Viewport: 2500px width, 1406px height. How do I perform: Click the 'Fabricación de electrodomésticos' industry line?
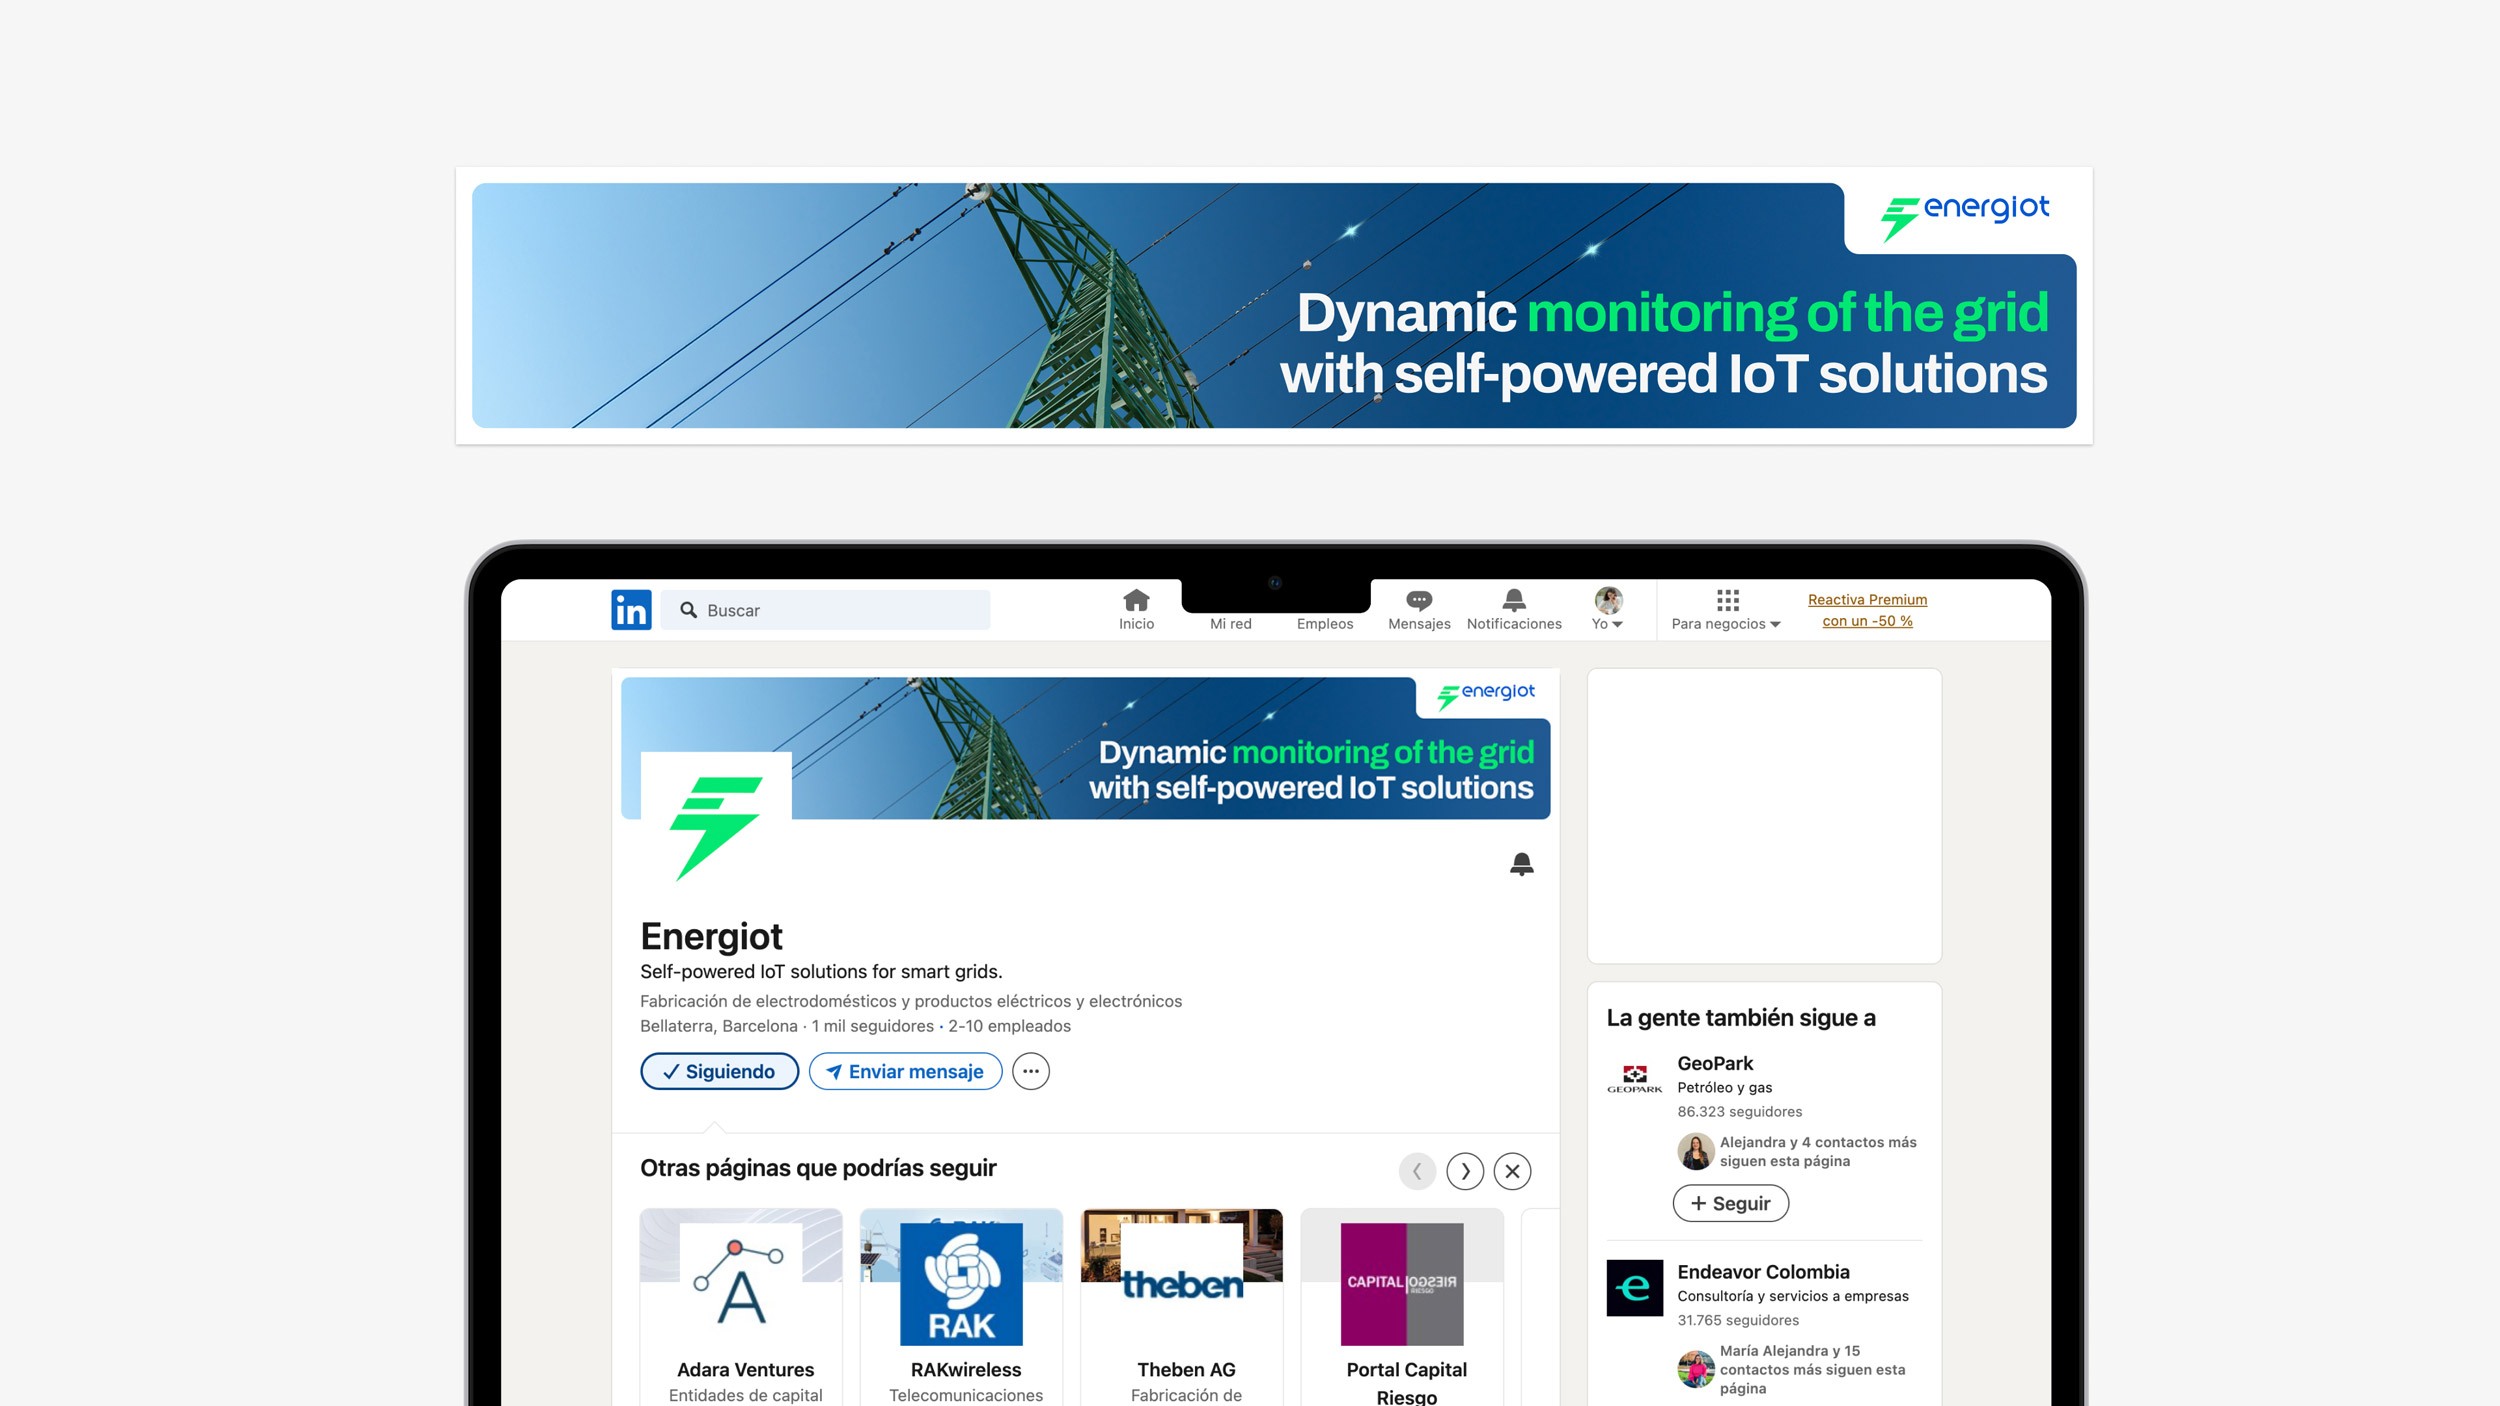point(911,1001)
